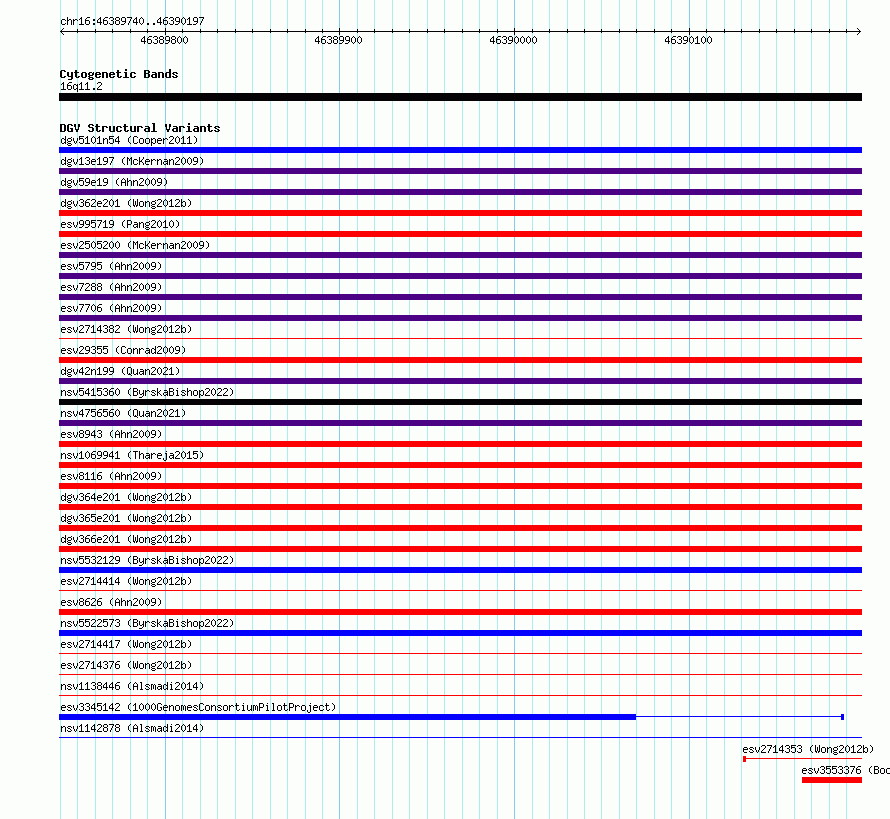Click the nsv5522573 (ByrskaBishop2022) label
This screenshot has width=890, height=819.
pos(147,623)
